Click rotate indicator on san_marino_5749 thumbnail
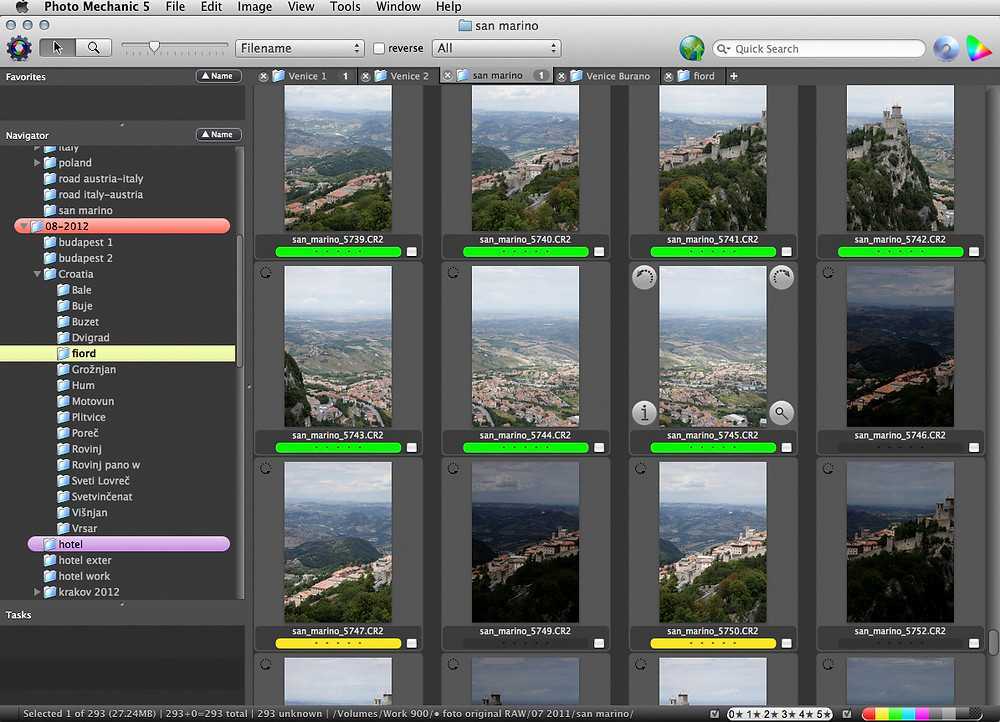This screenshot has height=722, width=1000. (x=453, y=469)
